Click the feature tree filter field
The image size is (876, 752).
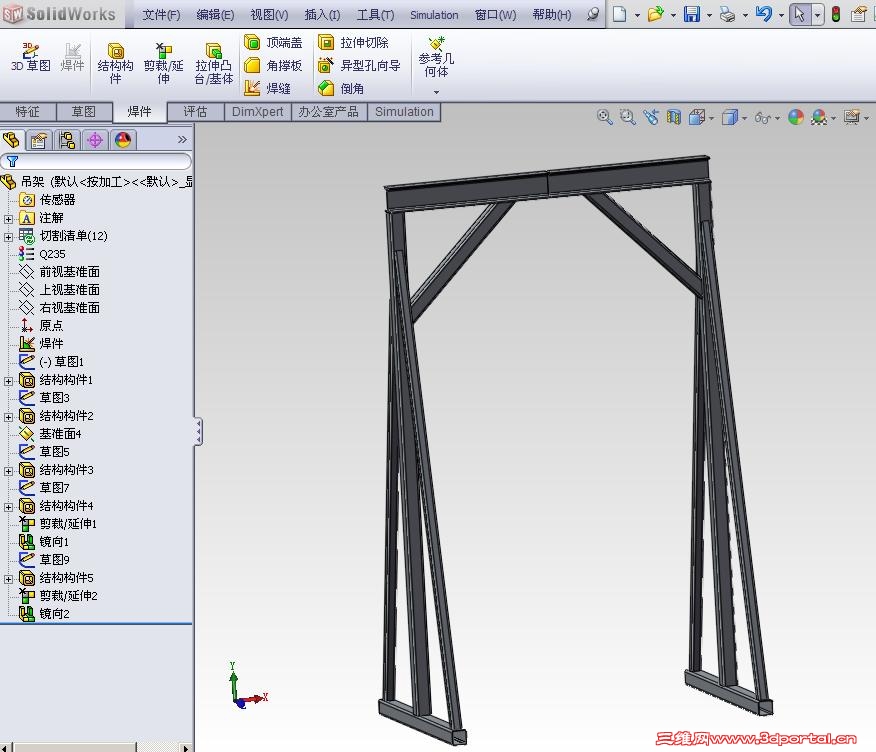[96, 161]
